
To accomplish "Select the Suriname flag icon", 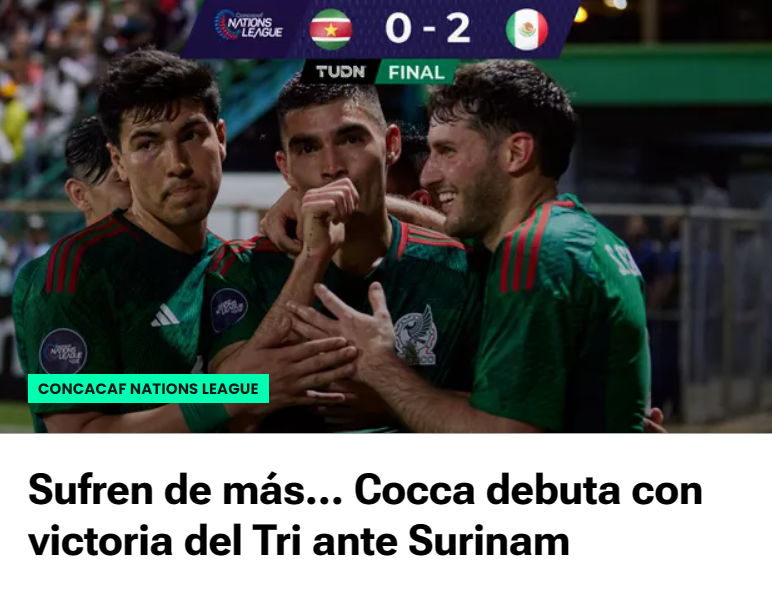I will pos(331,30).
